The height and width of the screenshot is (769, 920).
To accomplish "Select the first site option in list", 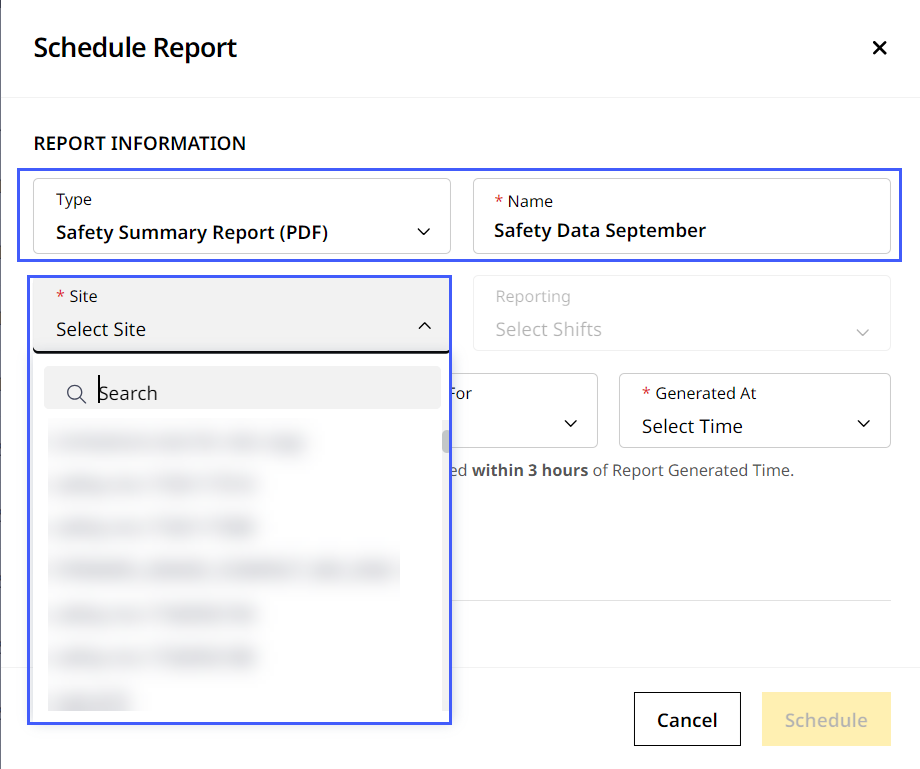I will pos(178,441).
